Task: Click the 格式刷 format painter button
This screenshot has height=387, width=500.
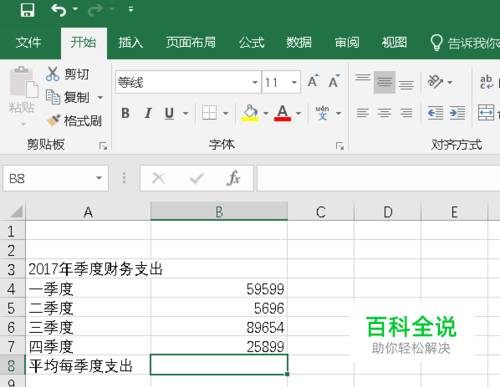Action: 75,121
